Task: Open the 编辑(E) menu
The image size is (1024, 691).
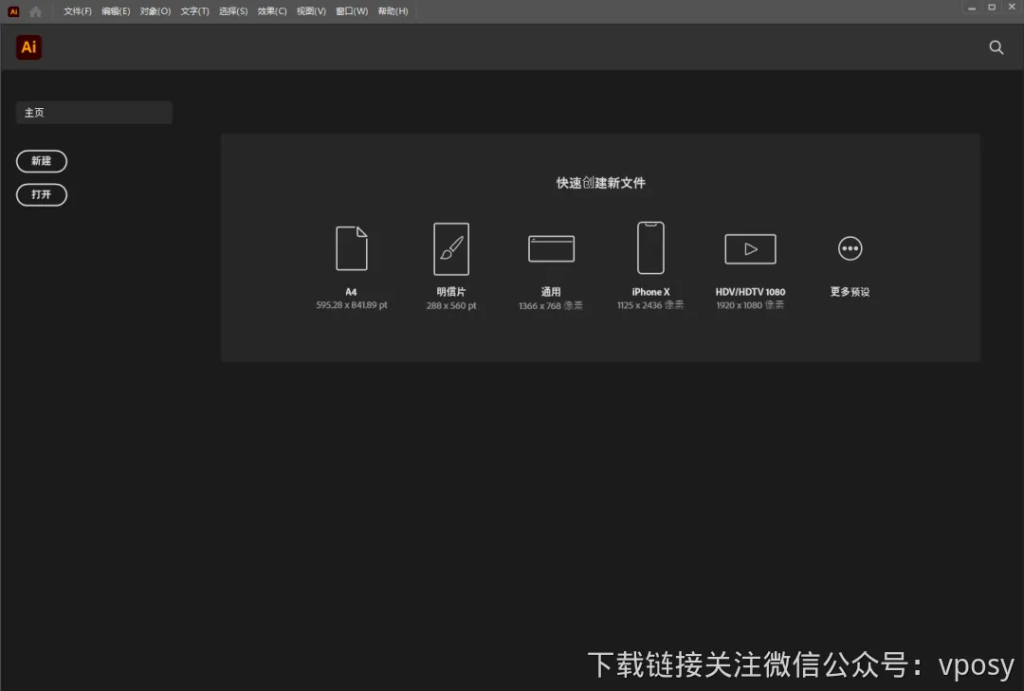Action: 116,11
